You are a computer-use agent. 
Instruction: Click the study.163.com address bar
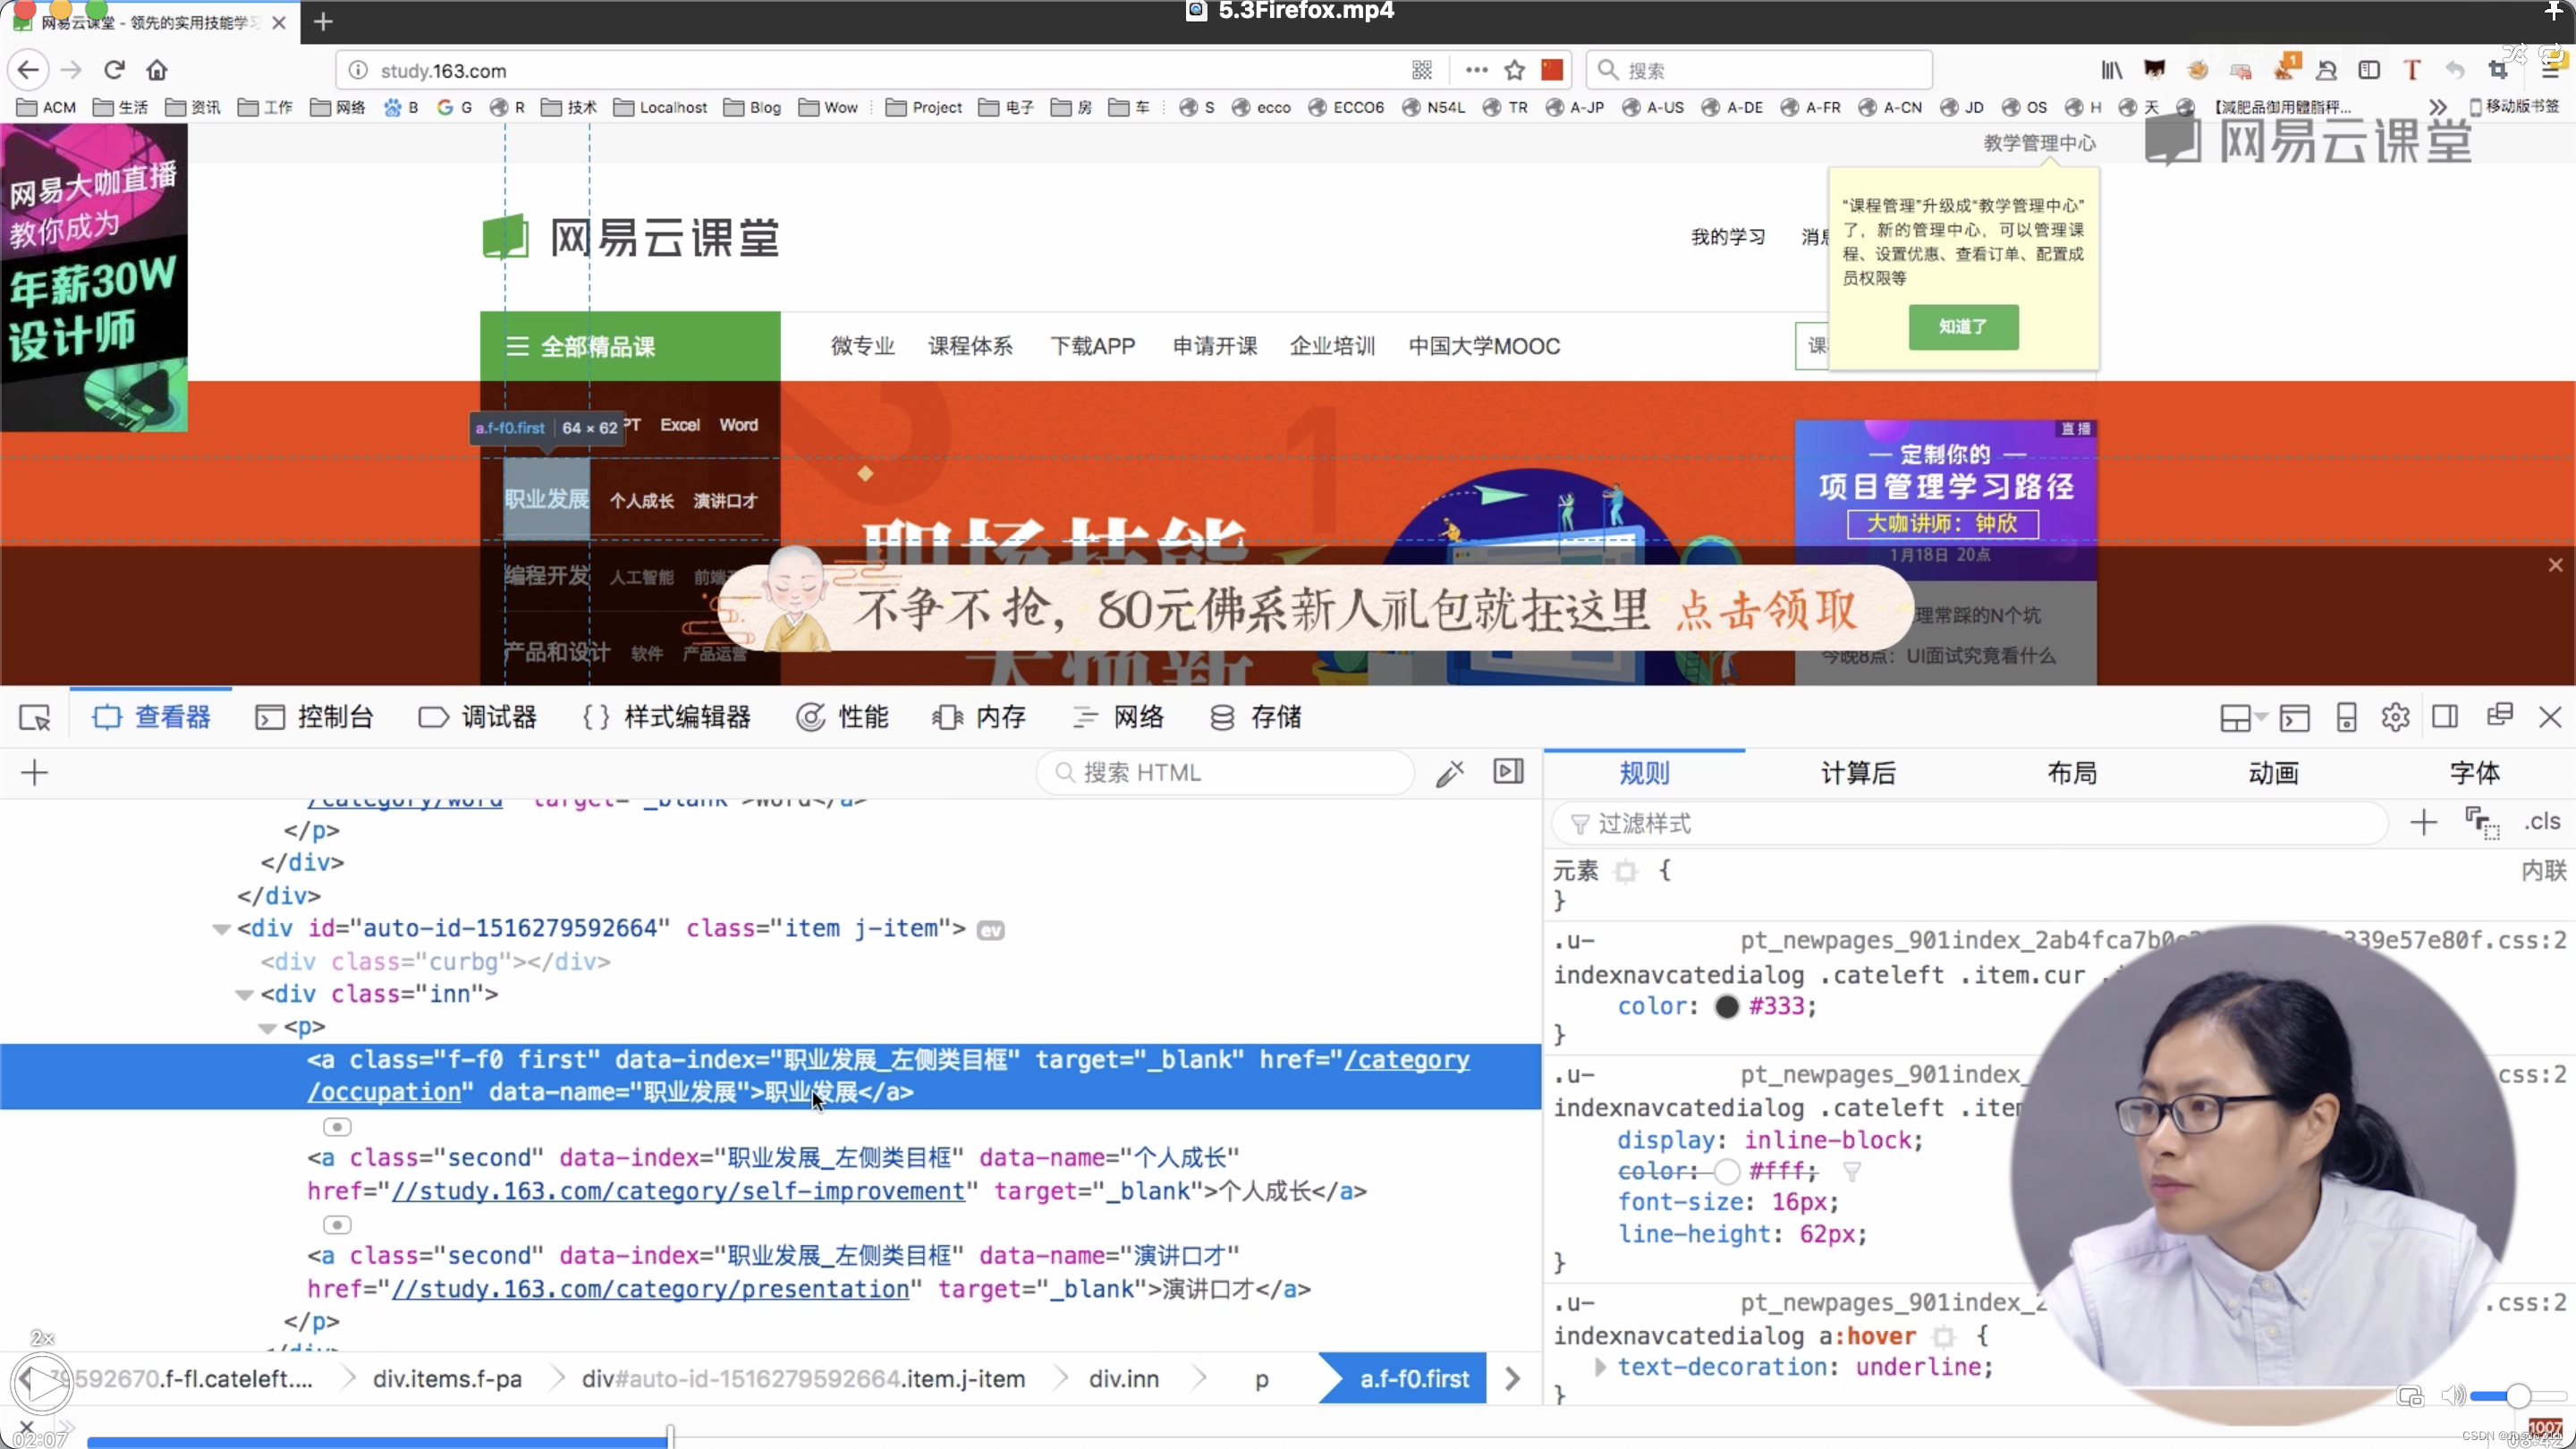(x=870, y=70)
